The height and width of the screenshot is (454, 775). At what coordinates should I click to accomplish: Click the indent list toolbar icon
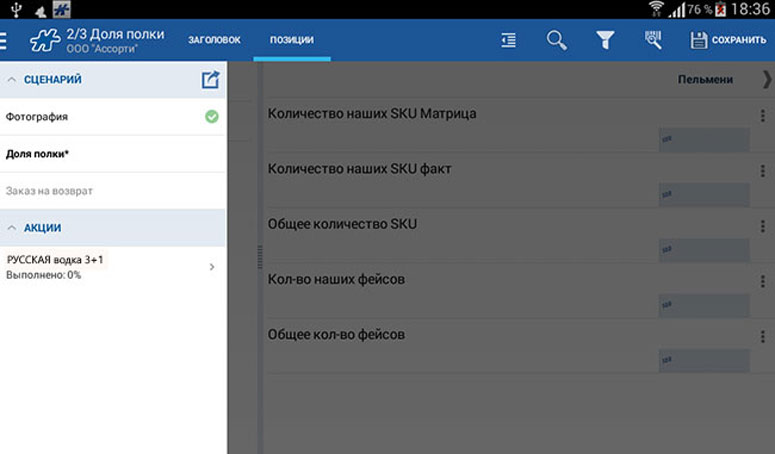[509, 40]
